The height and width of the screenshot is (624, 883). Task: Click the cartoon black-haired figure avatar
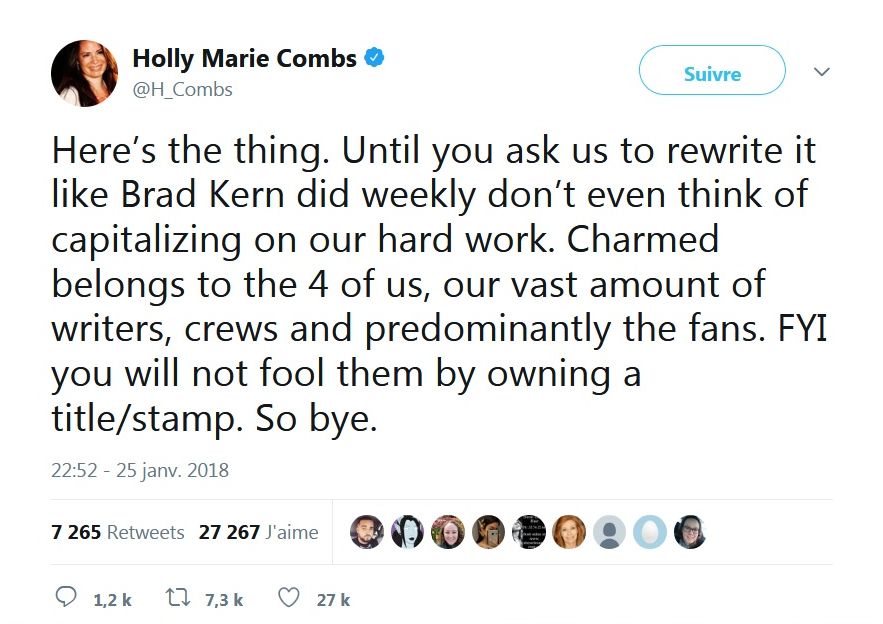click(x=407, y=532)
